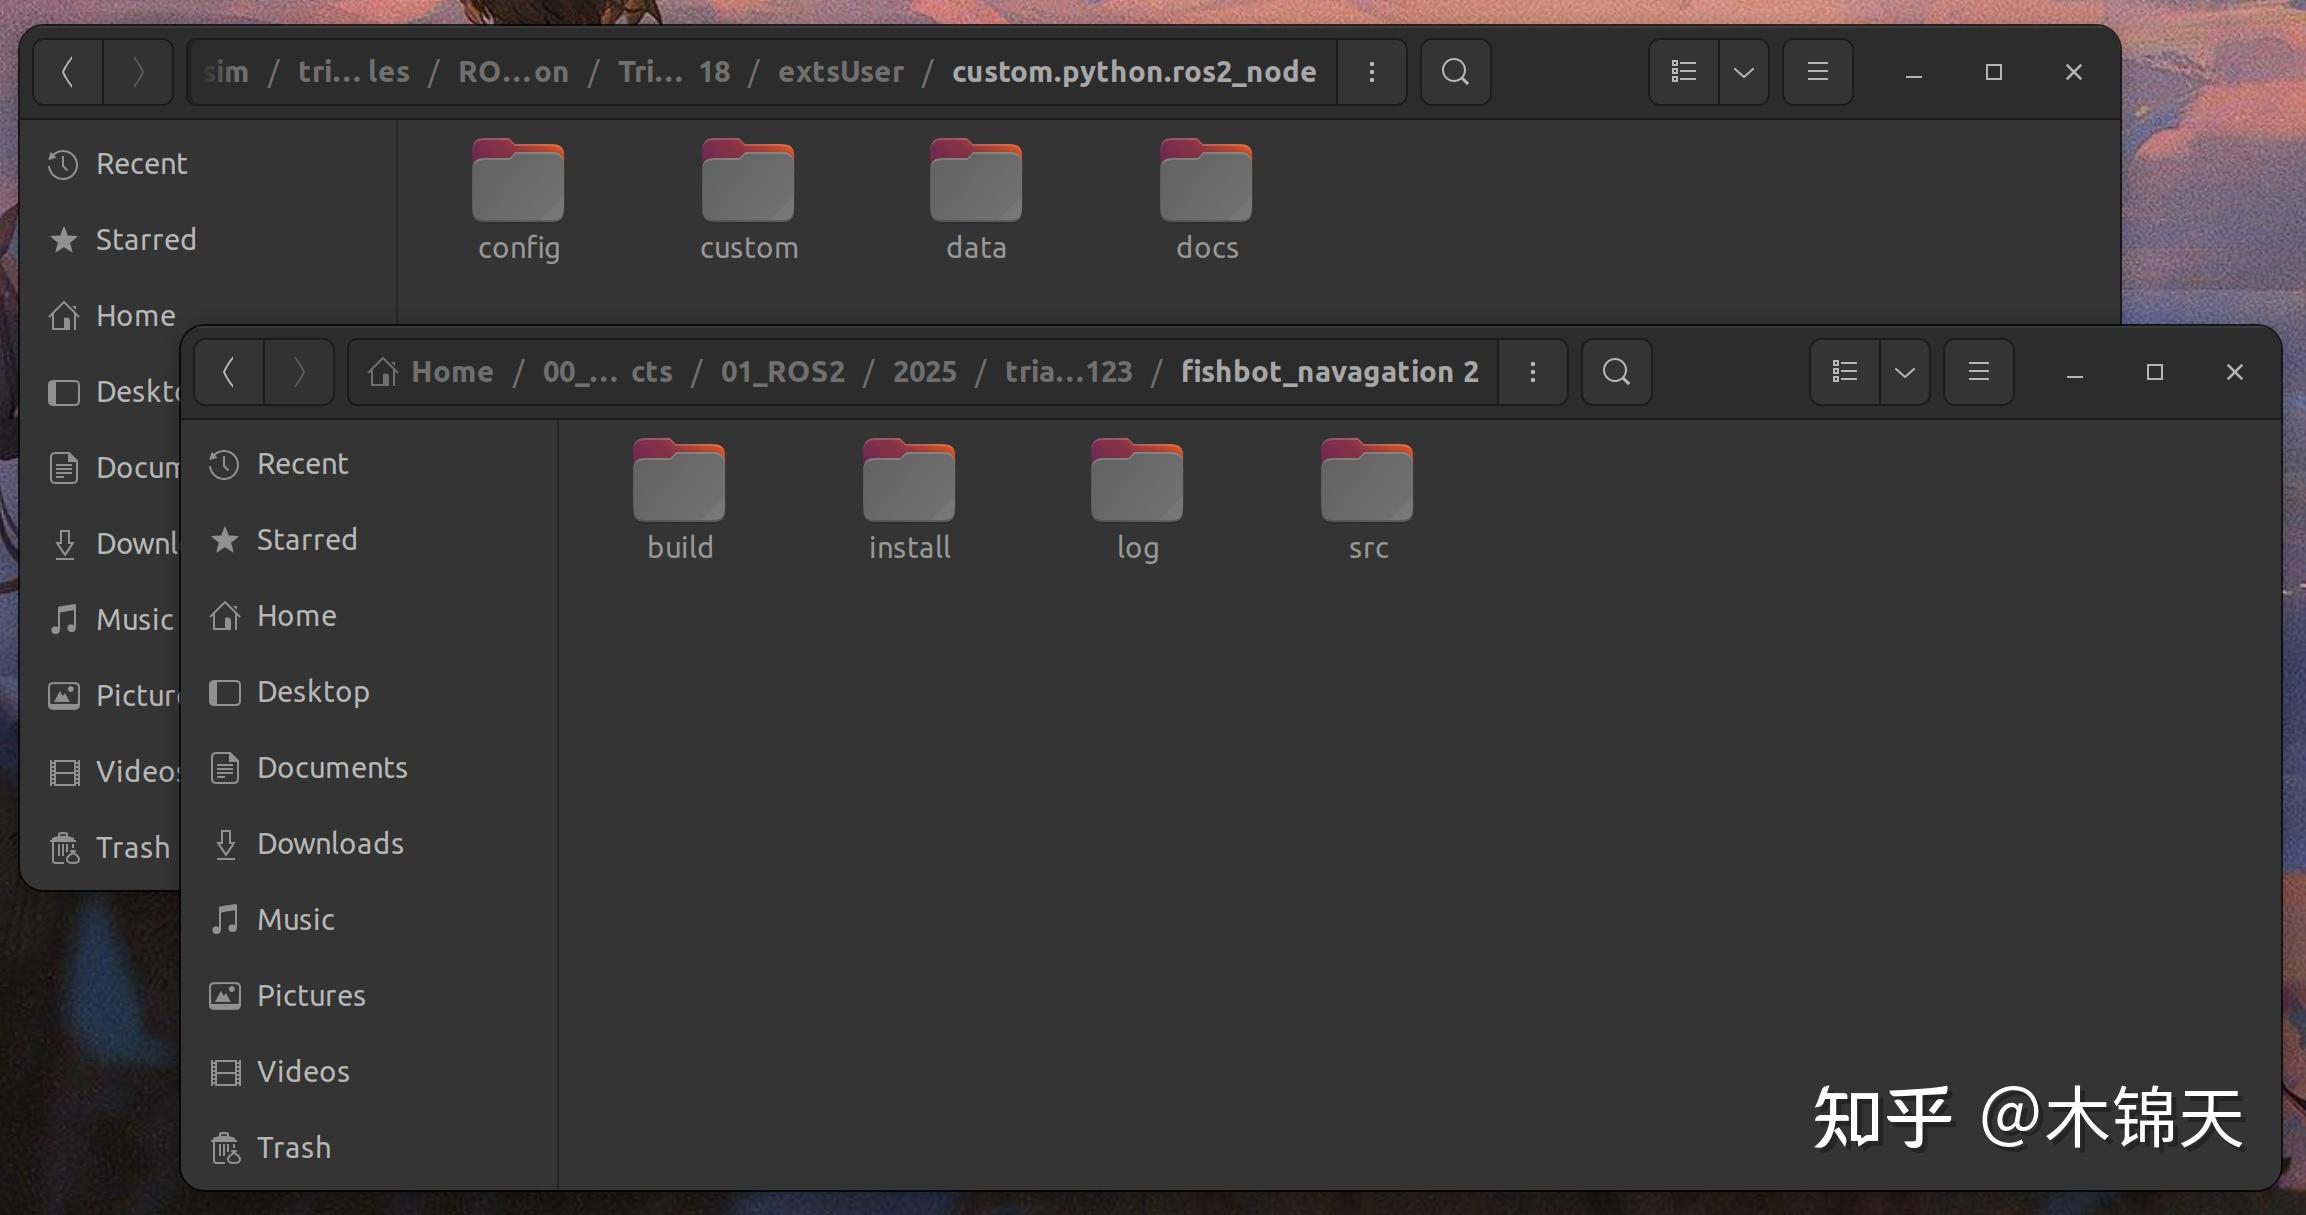Viewport: 2306px width, 1215px height.
Task: Go to extsUser in path bar
Action: point(840,72)
